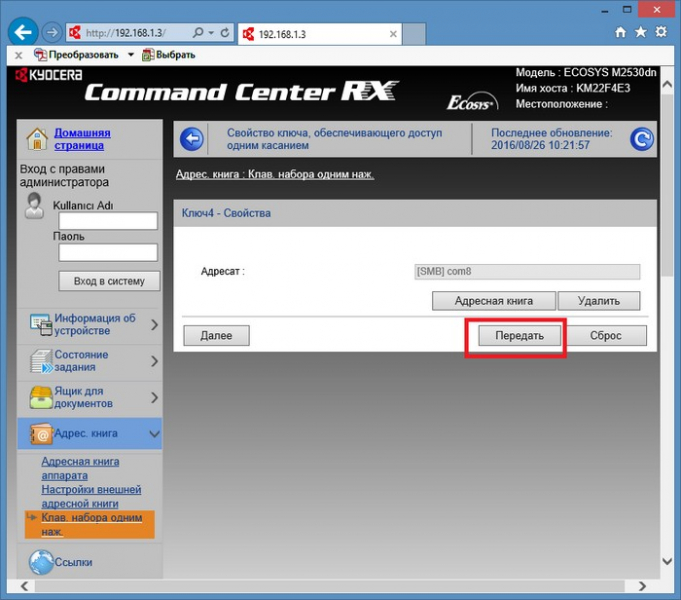Expand the device information section
Screen dimensions: 681x600
[154, 324]
